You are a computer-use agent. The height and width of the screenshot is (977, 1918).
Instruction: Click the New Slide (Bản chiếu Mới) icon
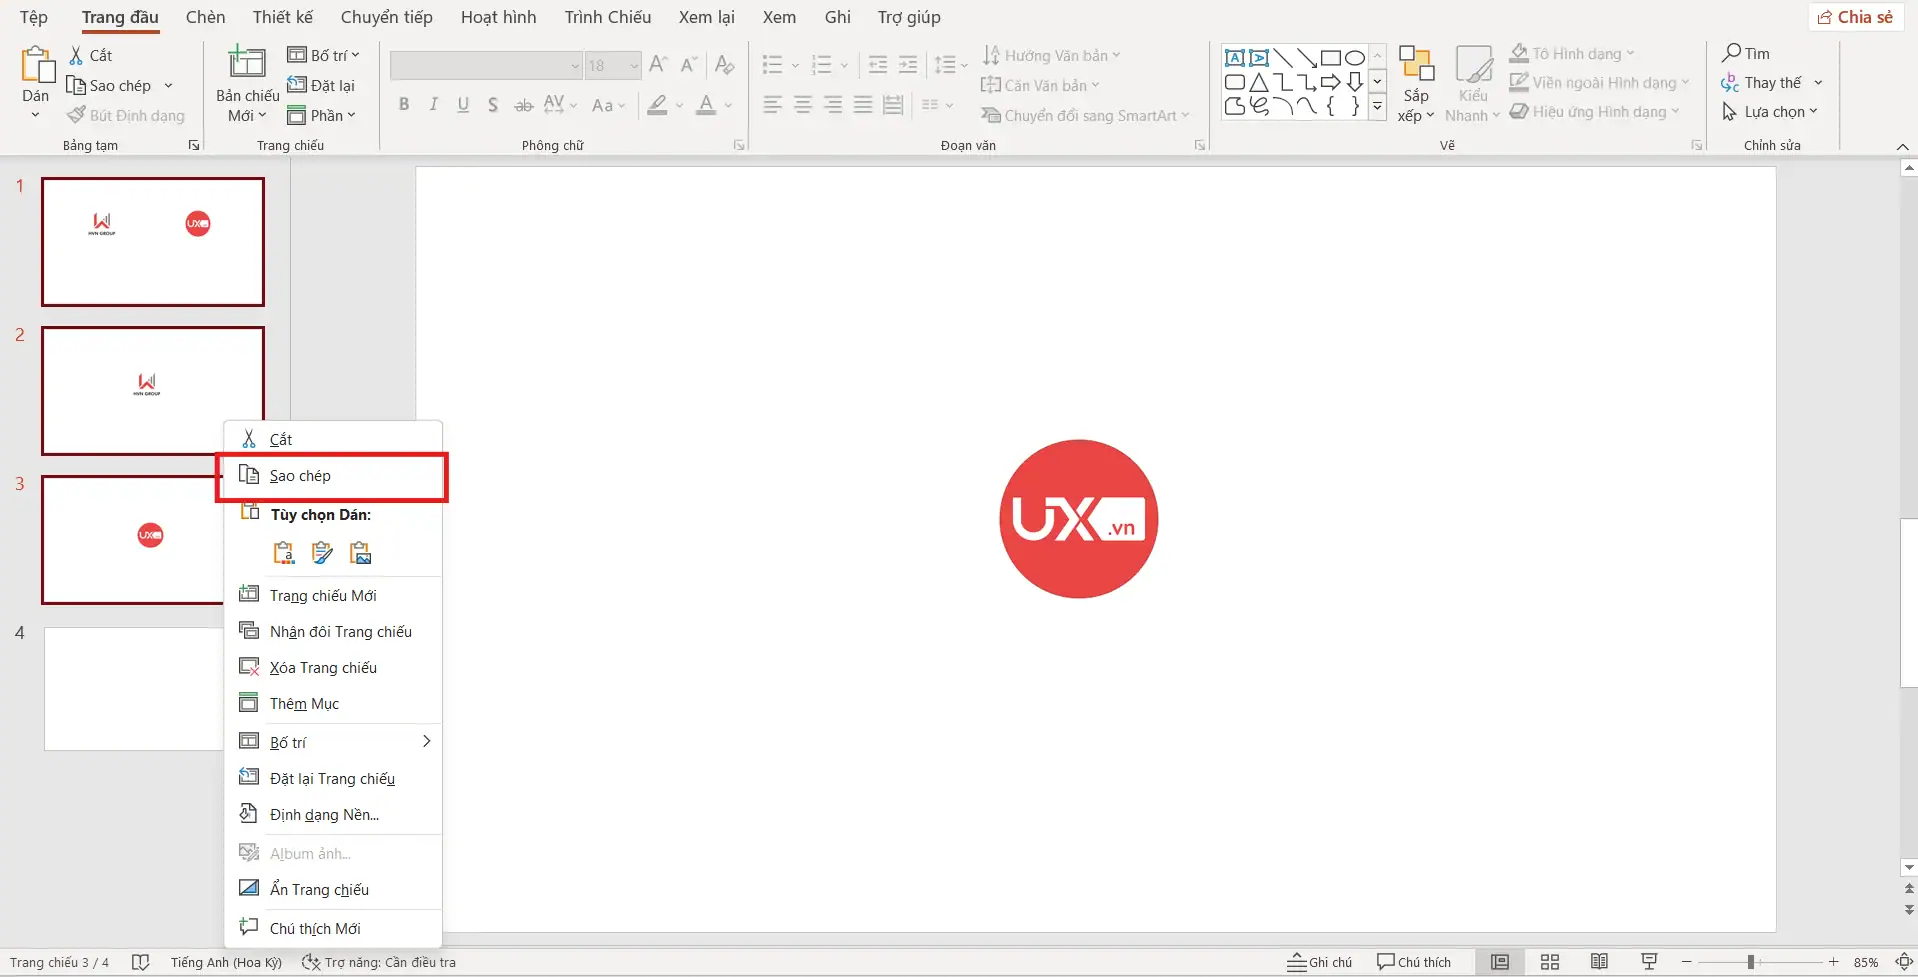pos(246,64)
